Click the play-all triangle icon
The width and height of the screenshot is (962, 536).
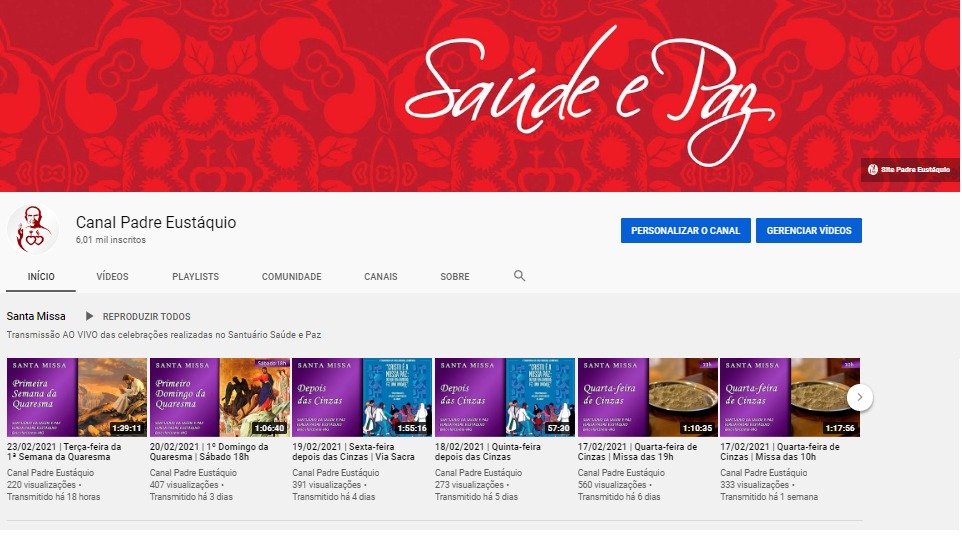point(90,316)
